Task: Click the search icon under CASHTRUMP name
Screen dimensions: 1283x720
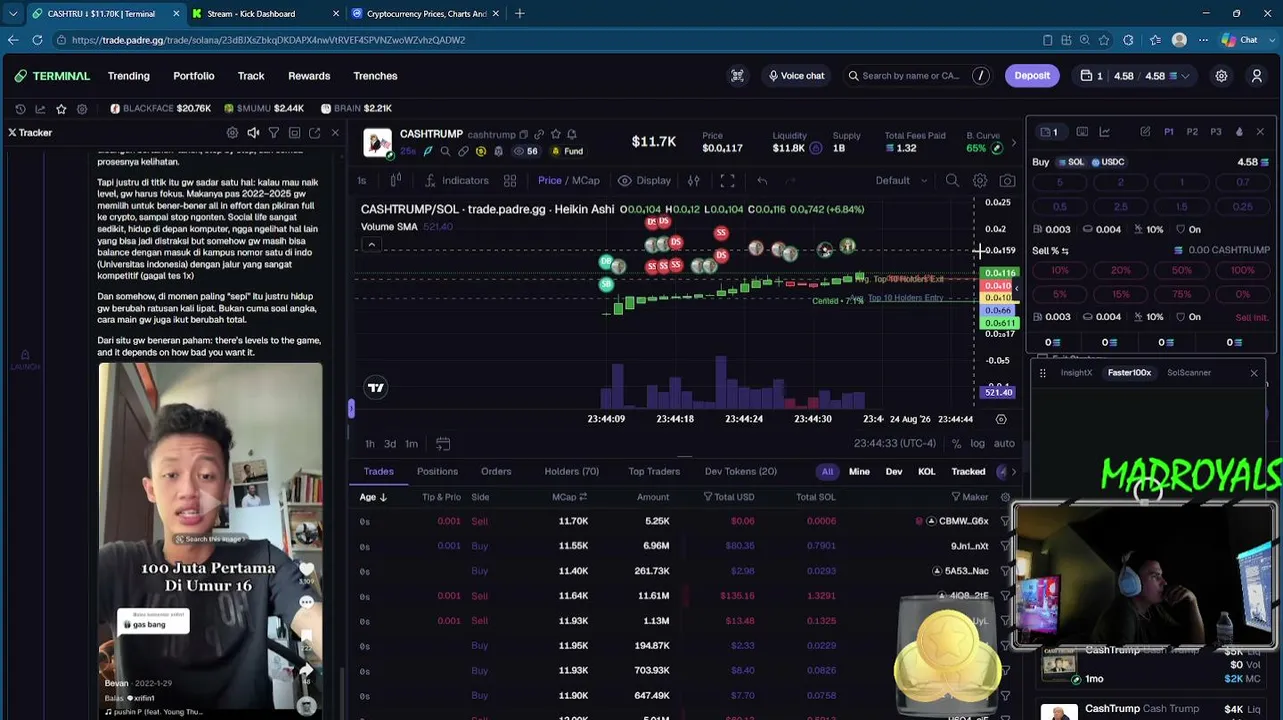Action: click(x=445, y=152)
